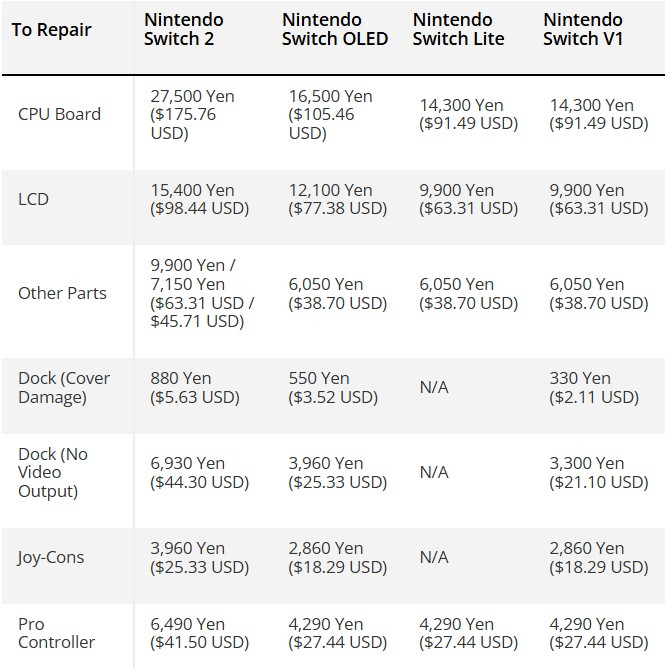Click the 27,500 Yen CPU Board price

point(193,114)
